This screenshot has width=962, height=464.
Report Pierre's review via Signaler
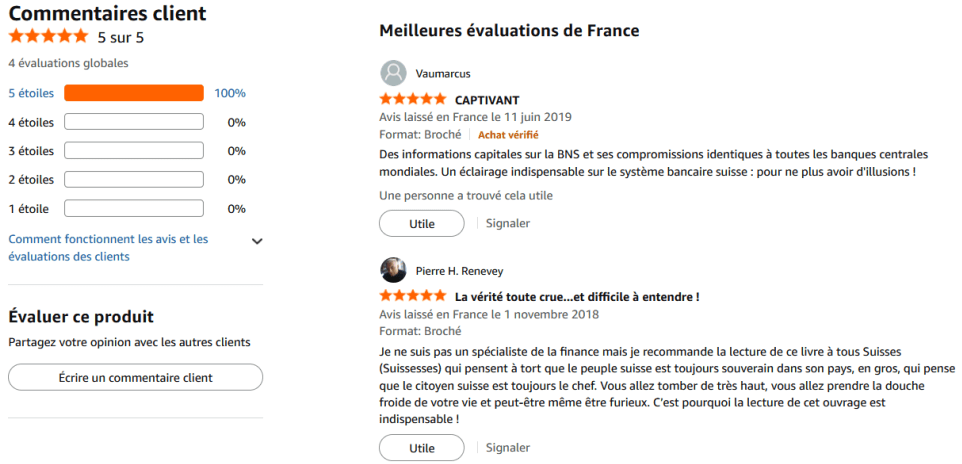[507, 448]
